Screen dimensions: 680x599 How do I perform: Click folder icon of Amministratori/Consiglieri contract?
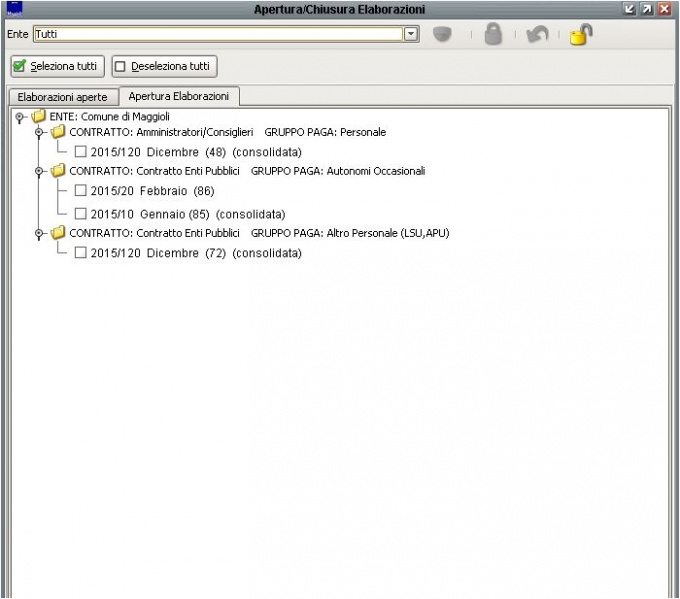[58, 131]
